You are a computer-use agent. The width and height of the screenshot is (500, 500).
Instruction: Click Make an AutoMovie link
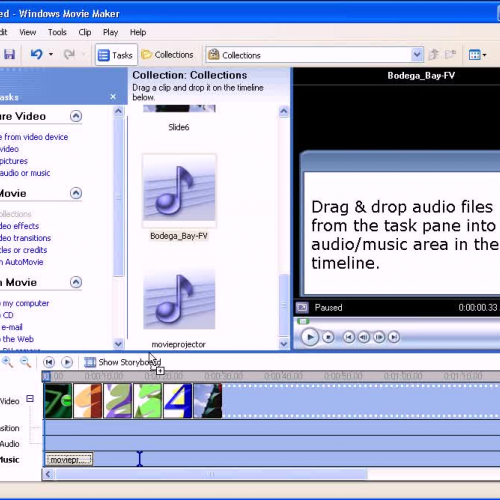click(22, 262)
